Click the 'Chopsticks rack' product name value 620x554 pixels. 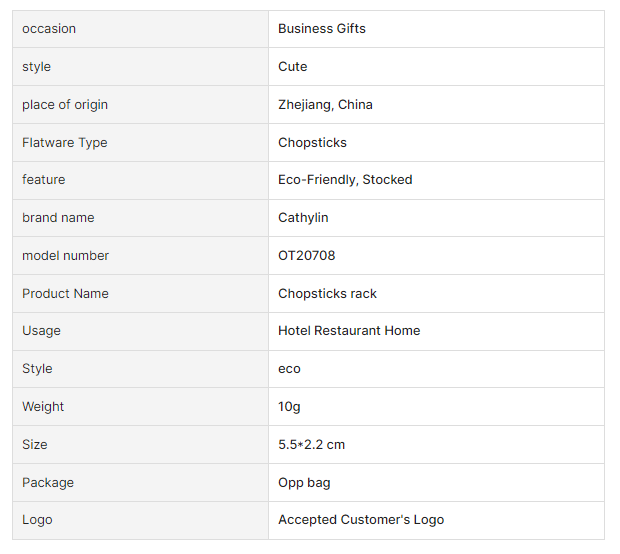pos(327,294)
